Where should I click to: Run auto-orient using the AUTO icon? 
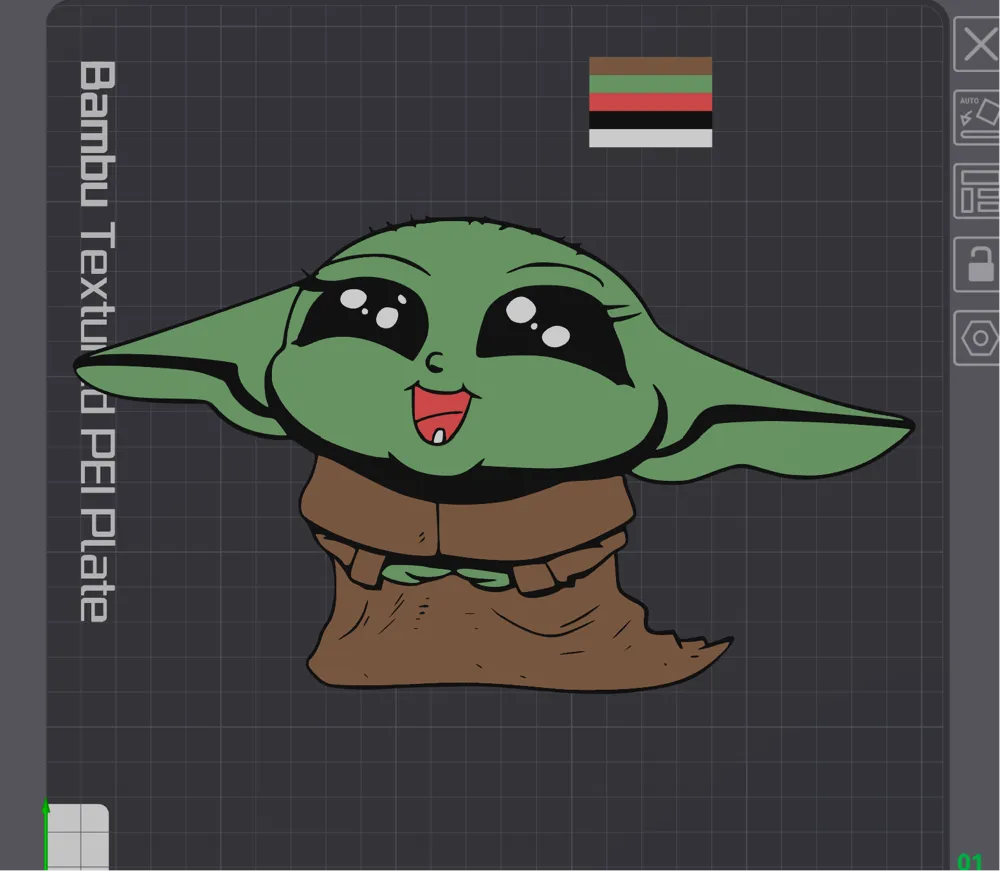coord(977,114)
